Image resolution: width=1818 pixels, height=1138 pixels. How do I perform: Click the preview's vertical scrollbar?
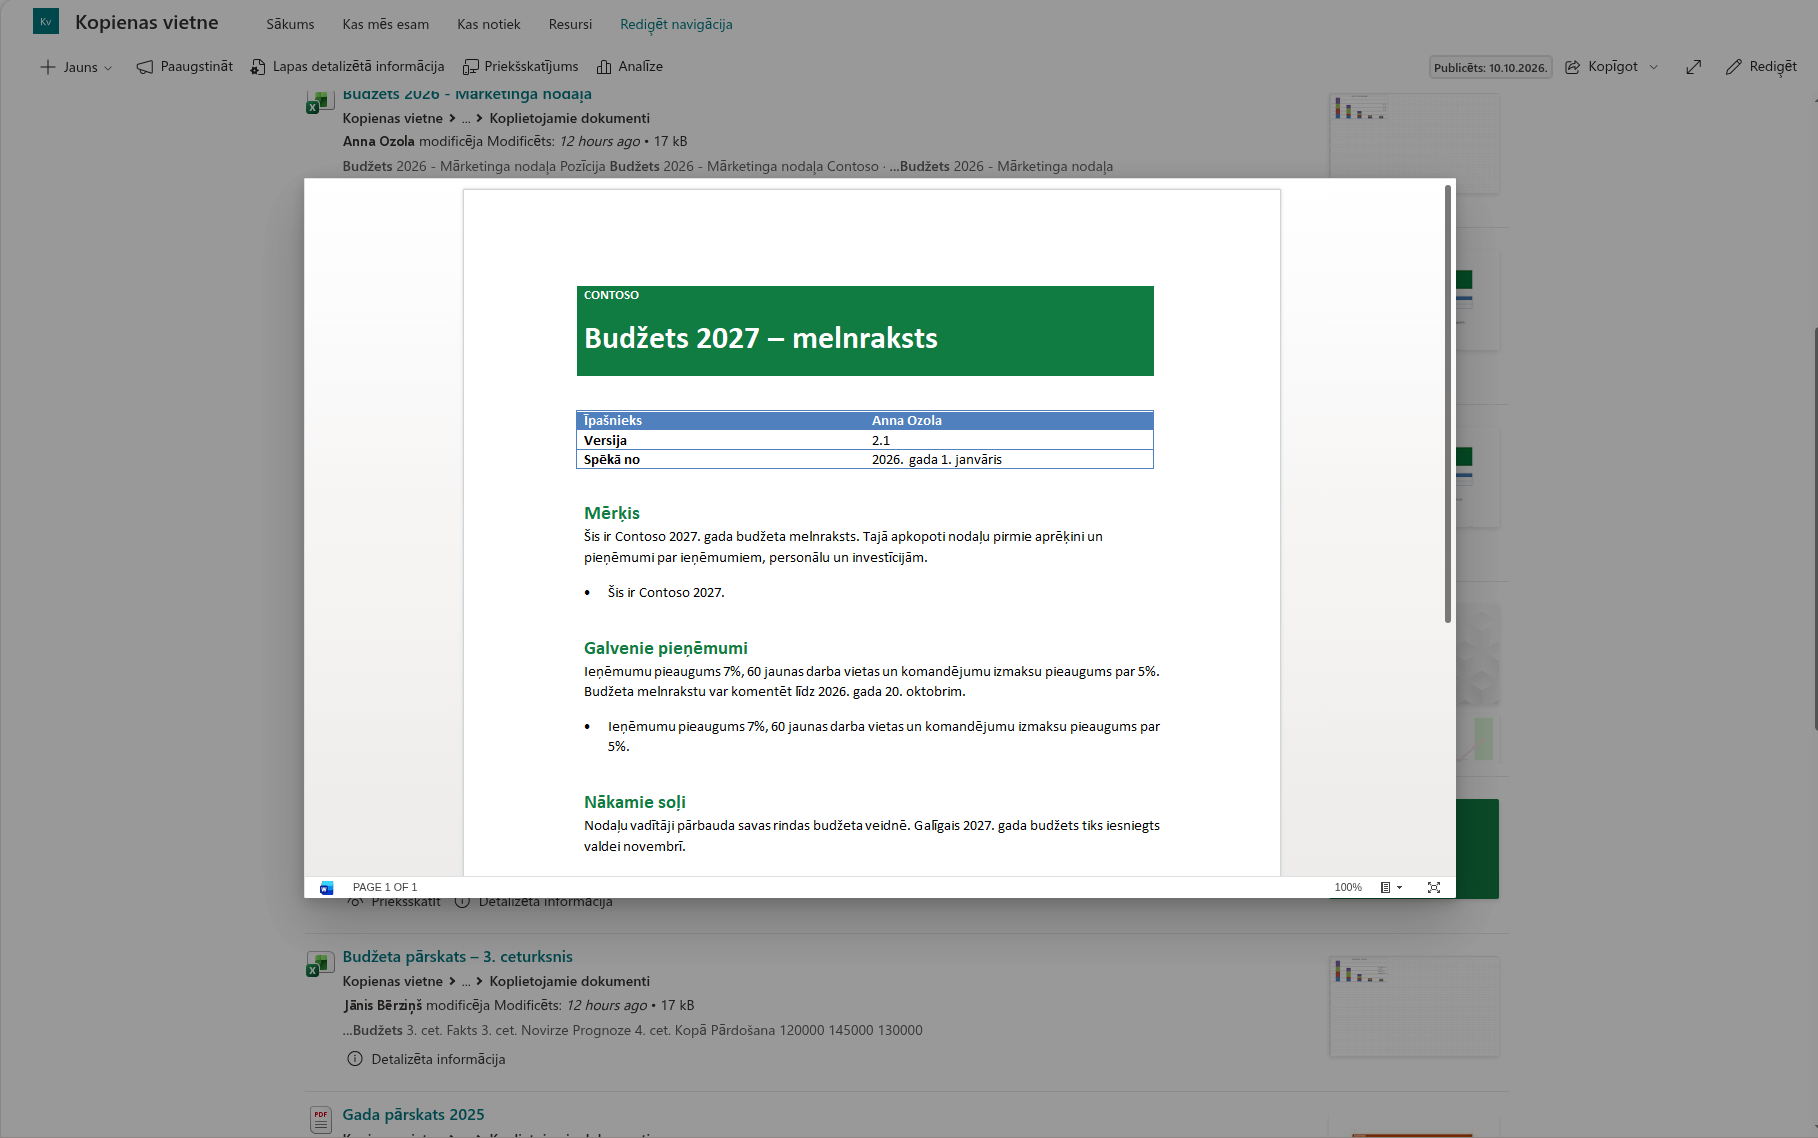click(x=1447, y=403)
